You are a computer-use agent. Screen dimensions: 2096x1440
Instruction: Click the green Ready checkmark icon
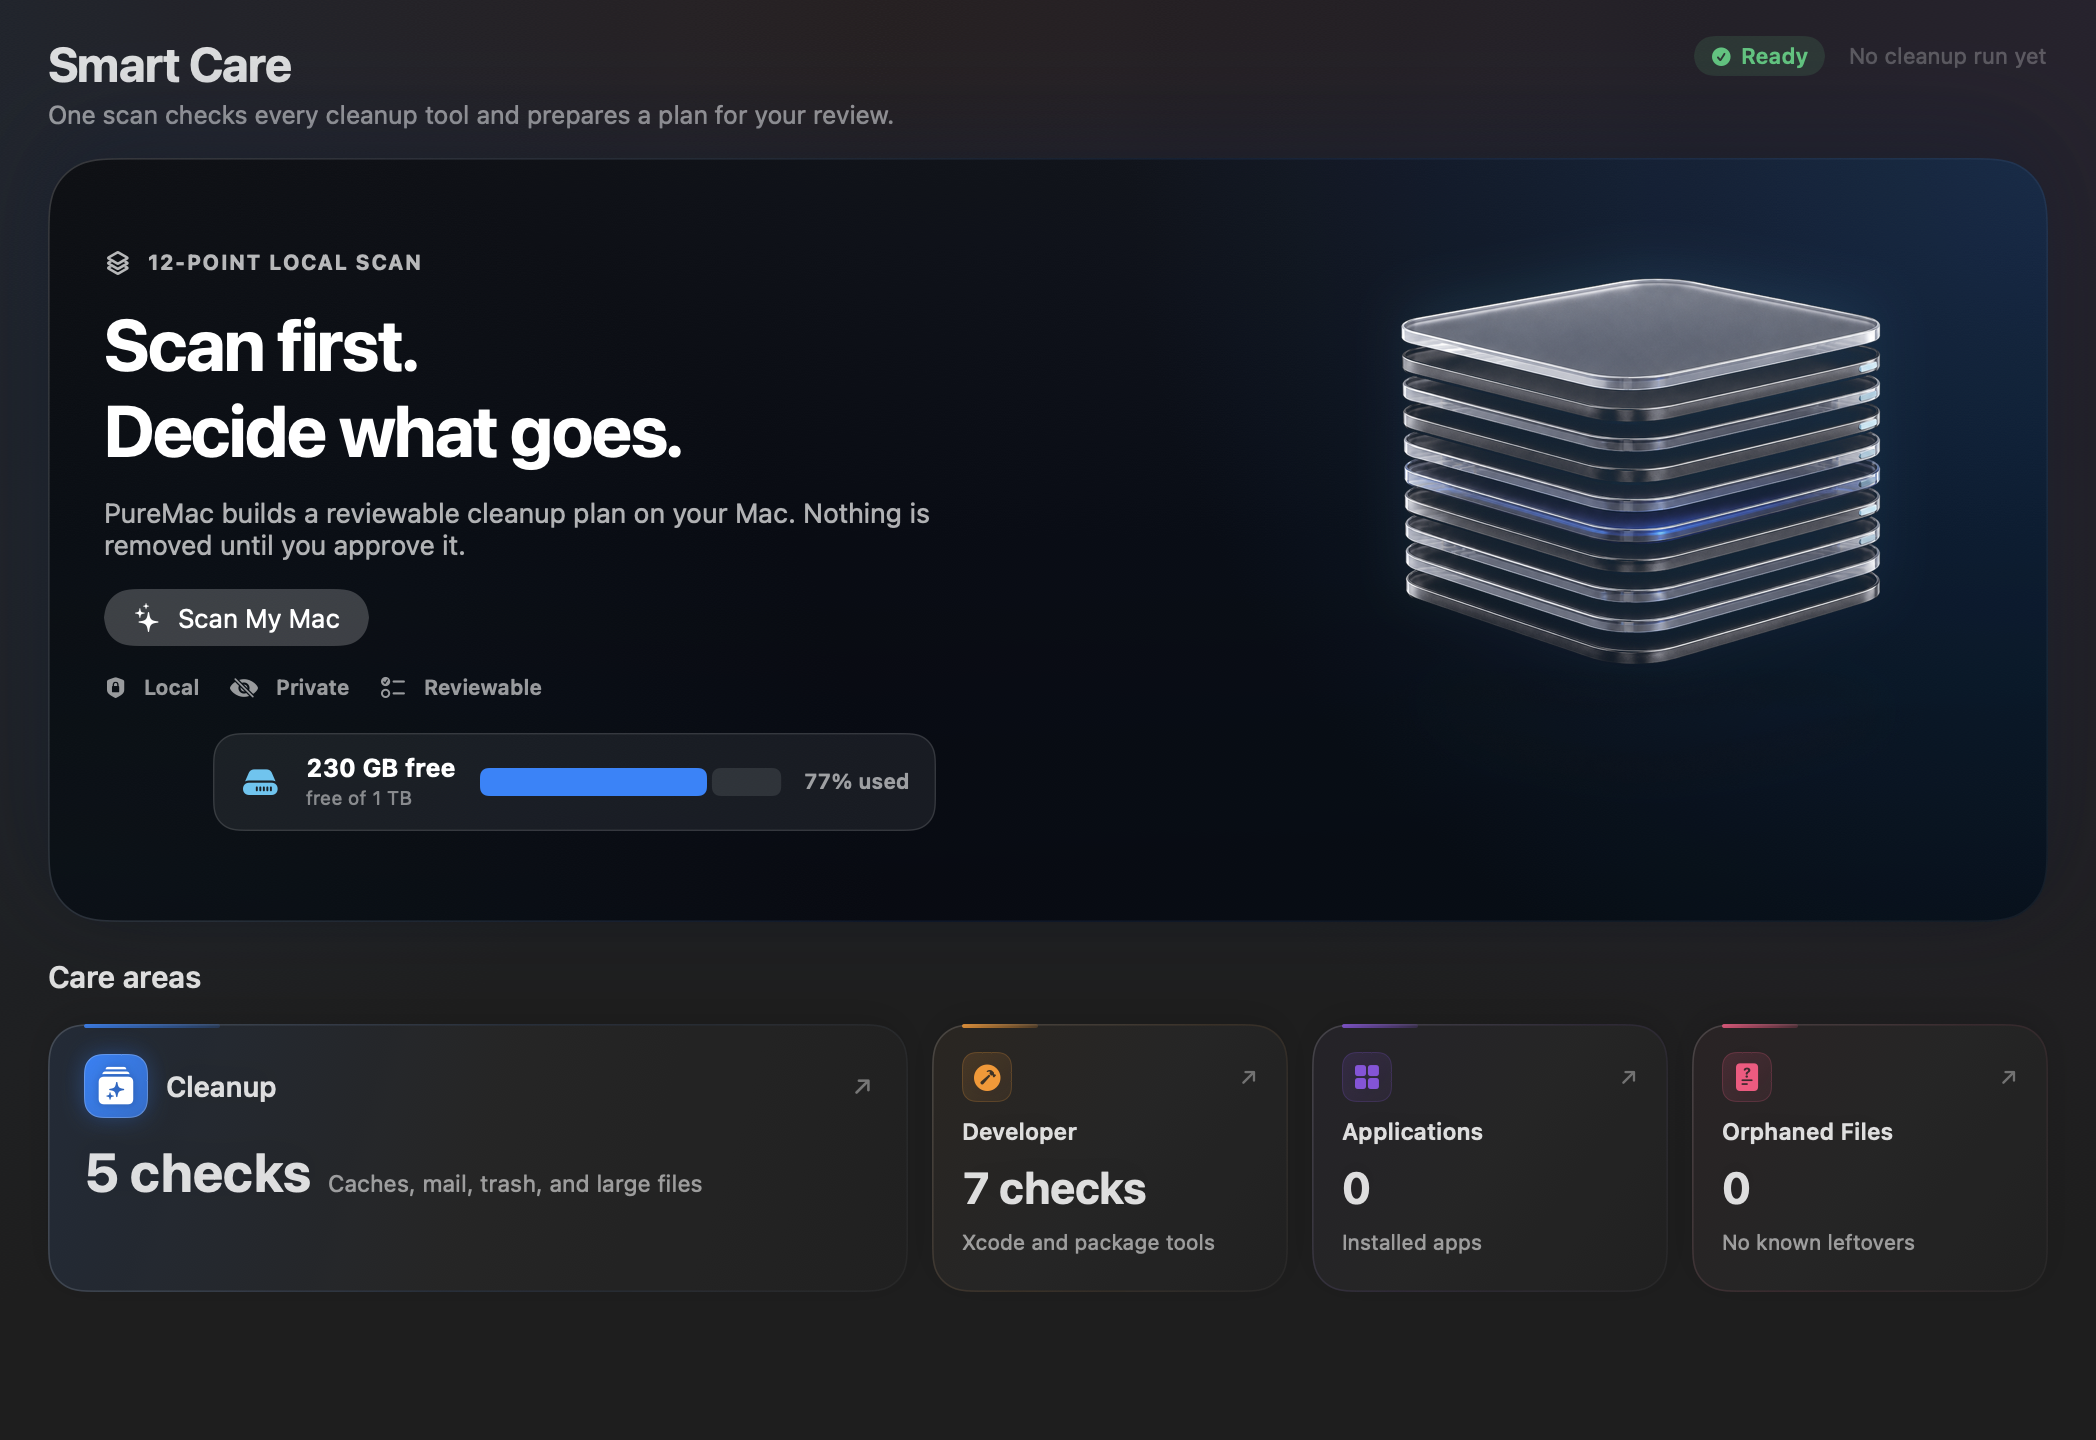click(x=1721, y=57)
